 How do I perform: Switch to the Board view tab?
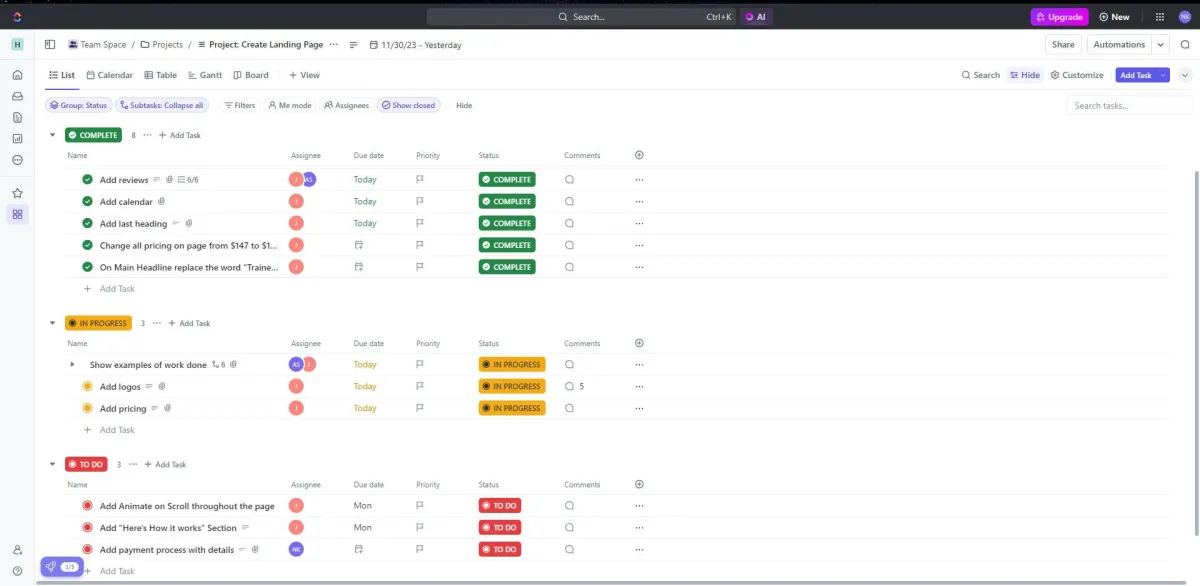point(251,75)
